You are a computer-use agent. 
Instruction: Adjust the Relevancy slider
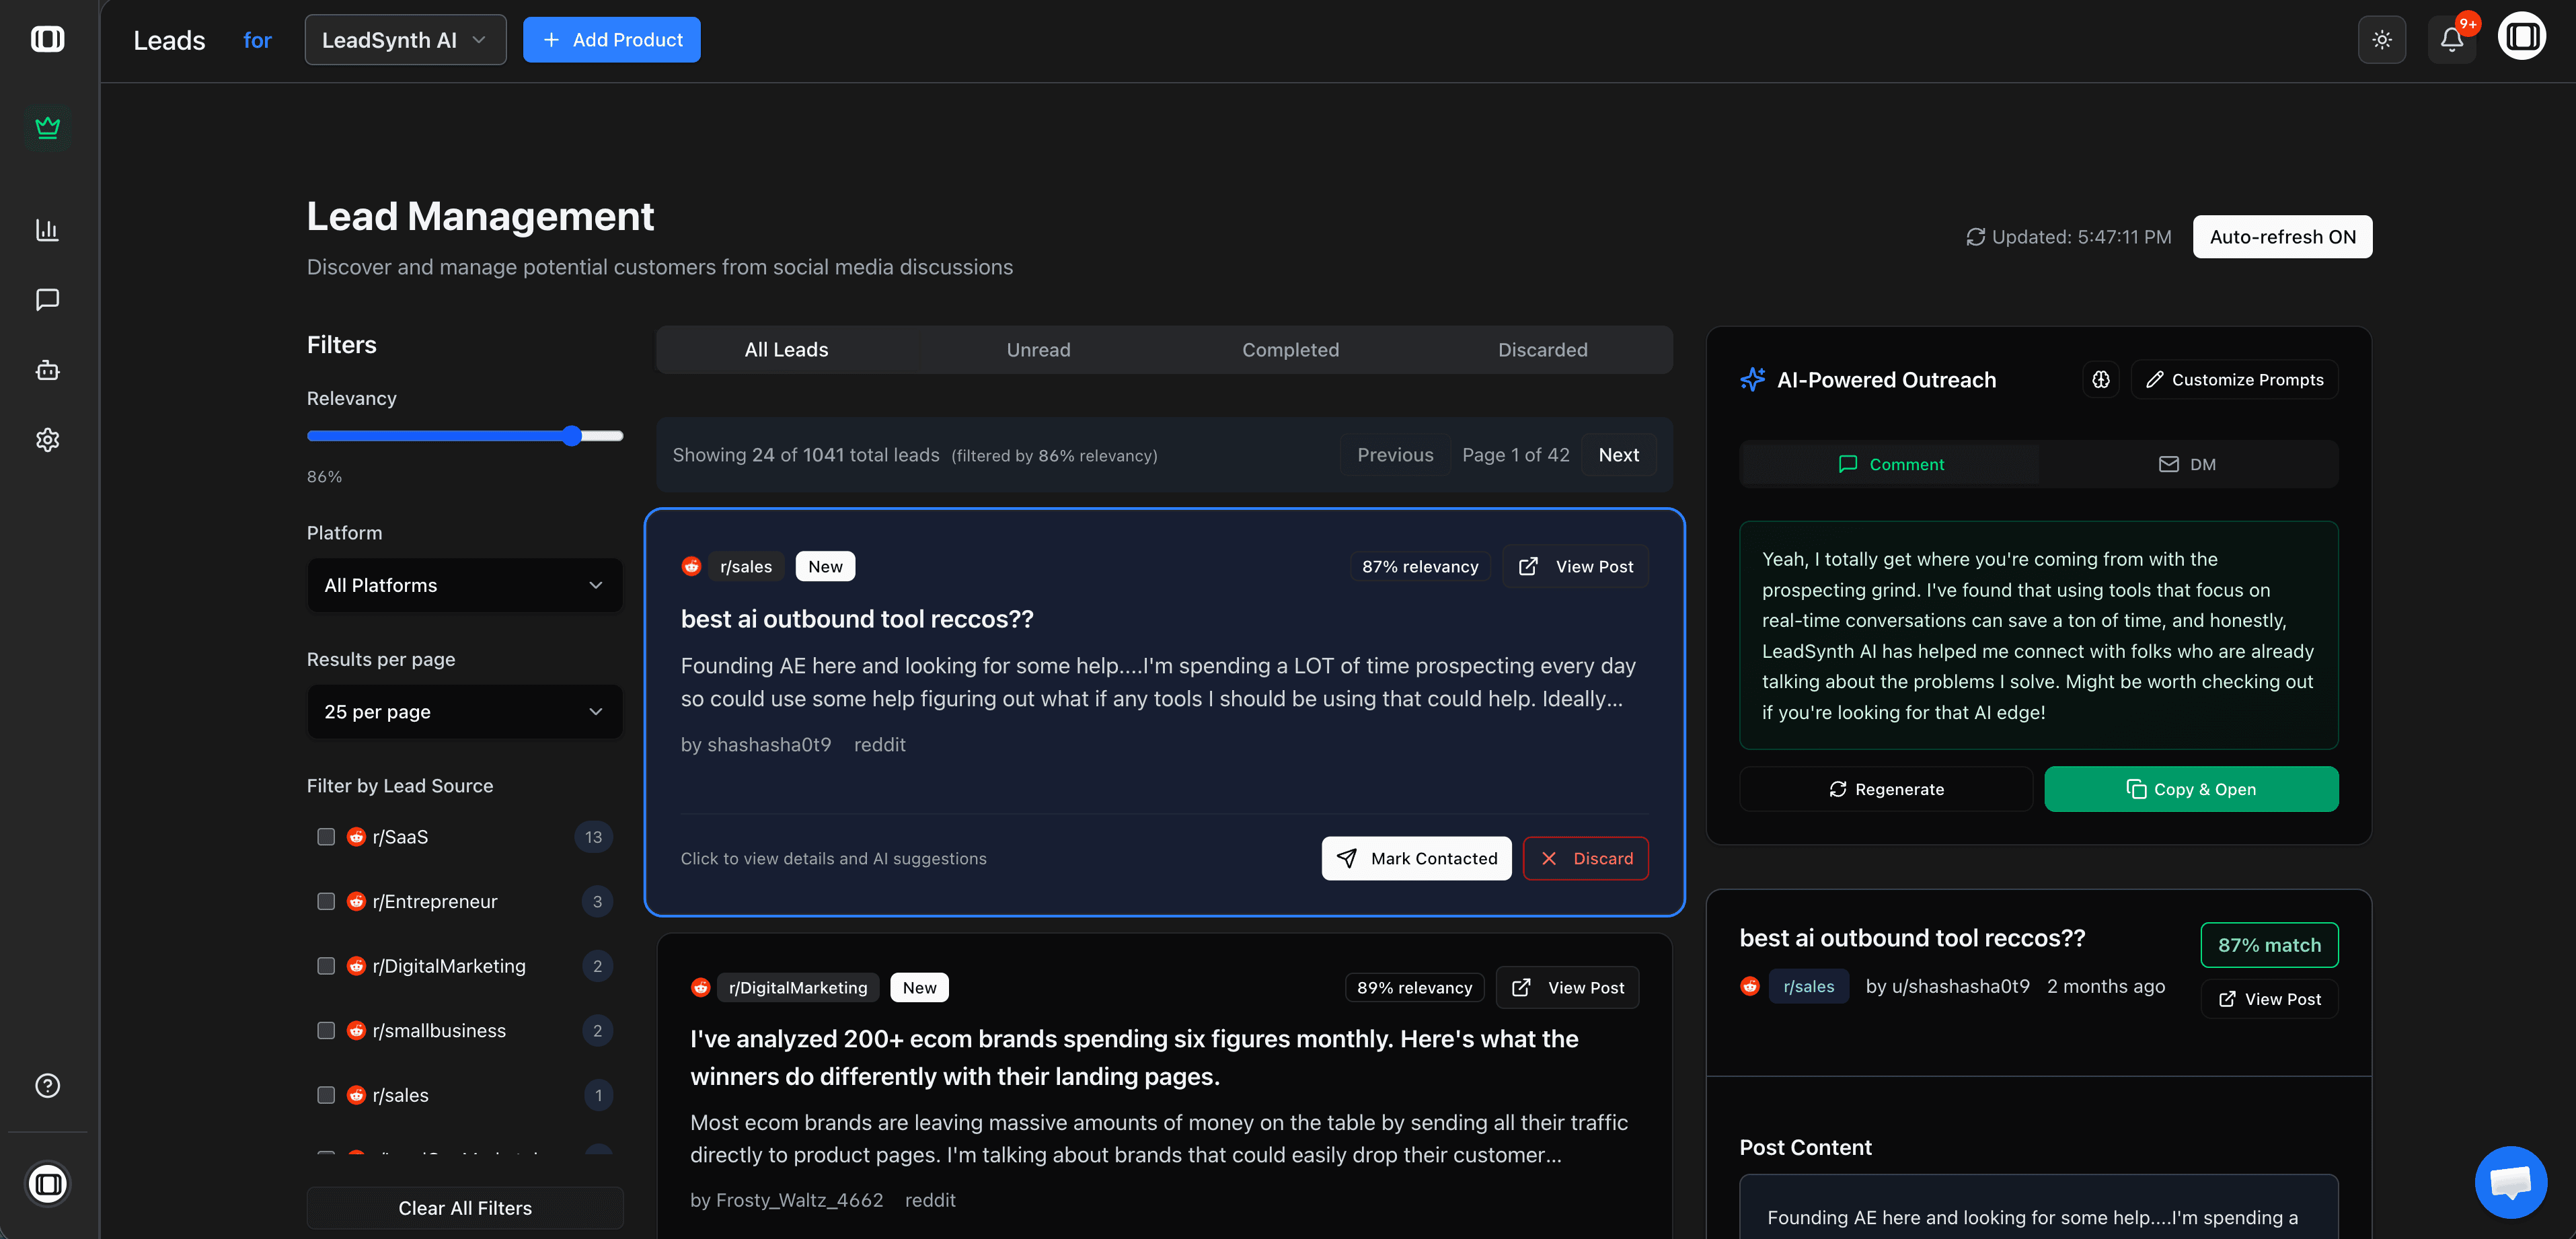[x=571, y=435]
